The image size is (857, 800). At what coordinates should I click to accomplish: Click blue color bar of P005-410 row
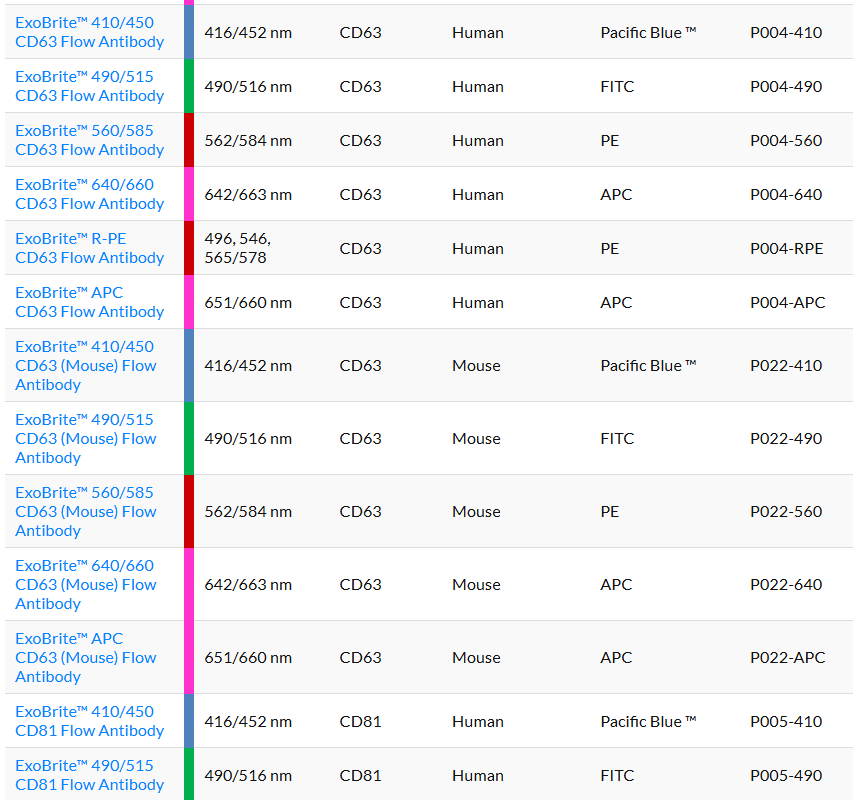pyautogui.click(x=189, y=721)
